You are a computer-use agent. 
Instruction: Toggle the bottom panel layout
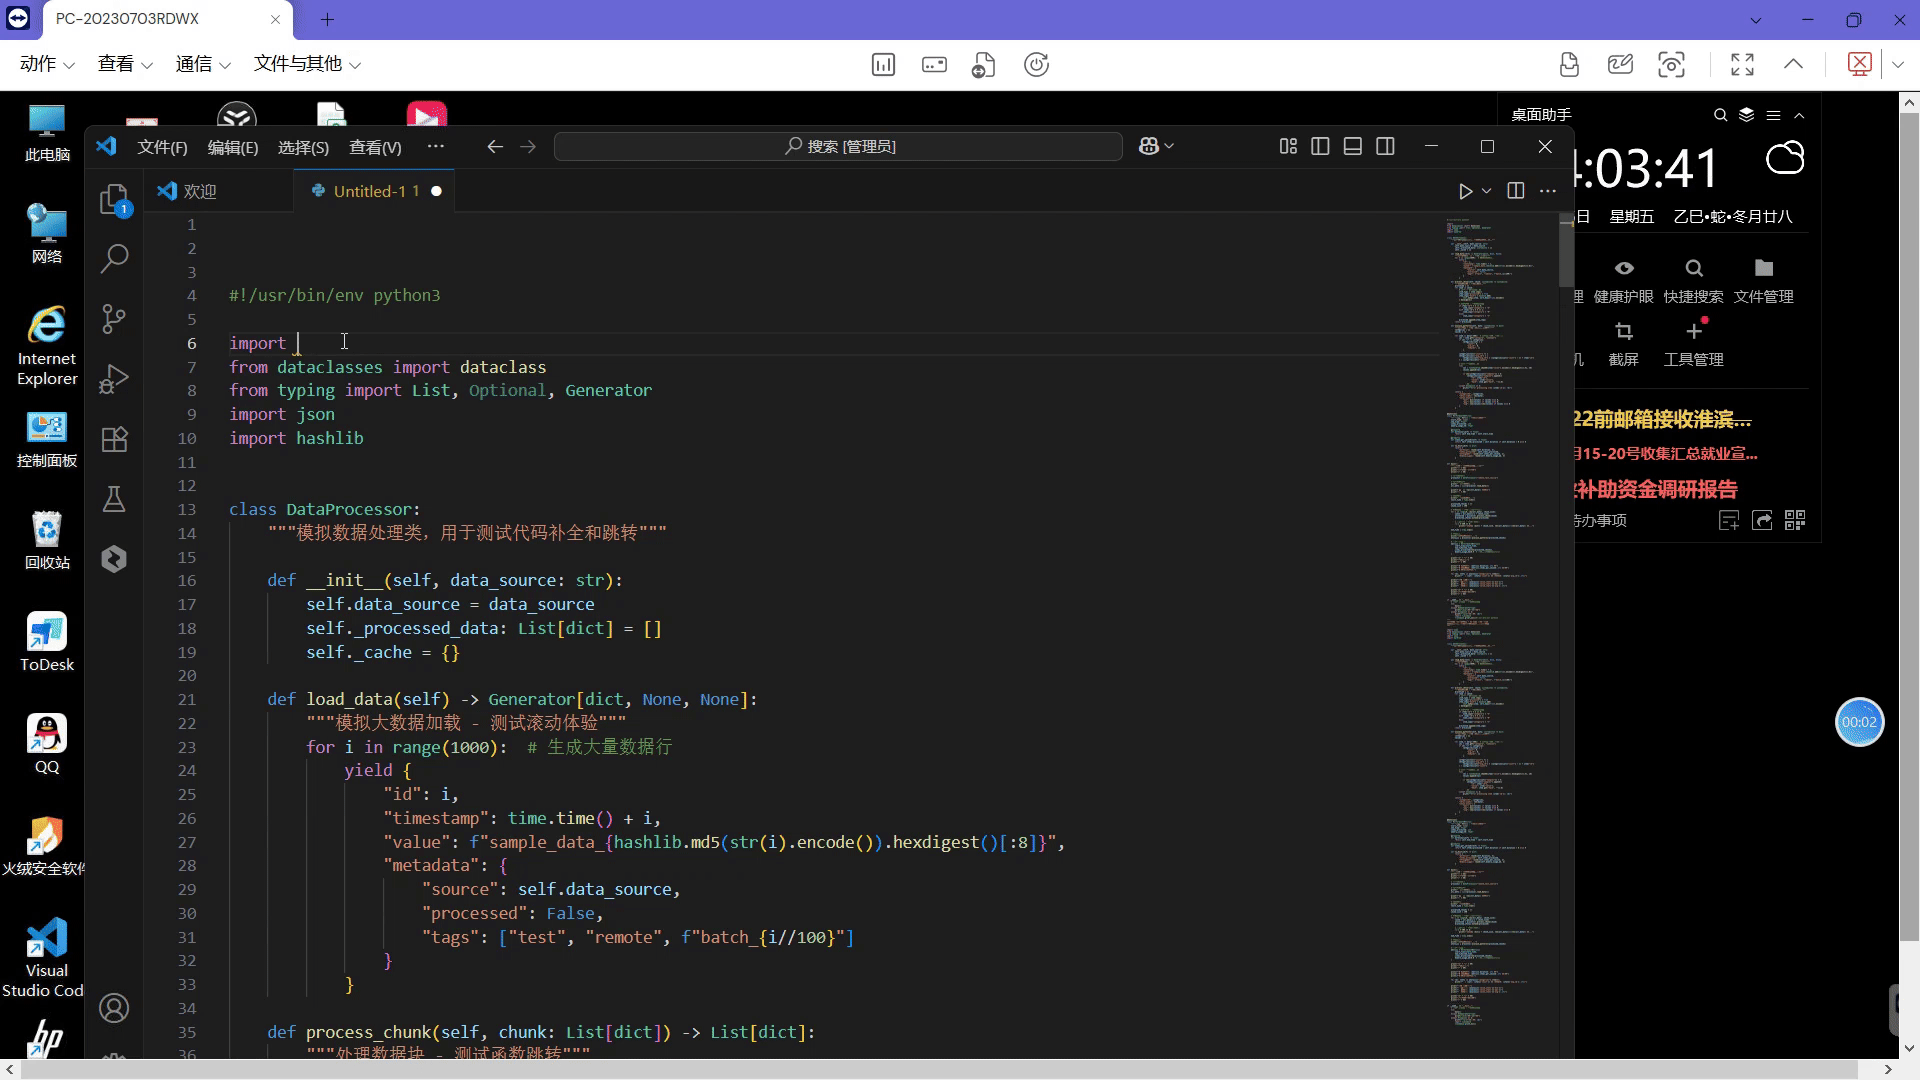[1353, 146]
